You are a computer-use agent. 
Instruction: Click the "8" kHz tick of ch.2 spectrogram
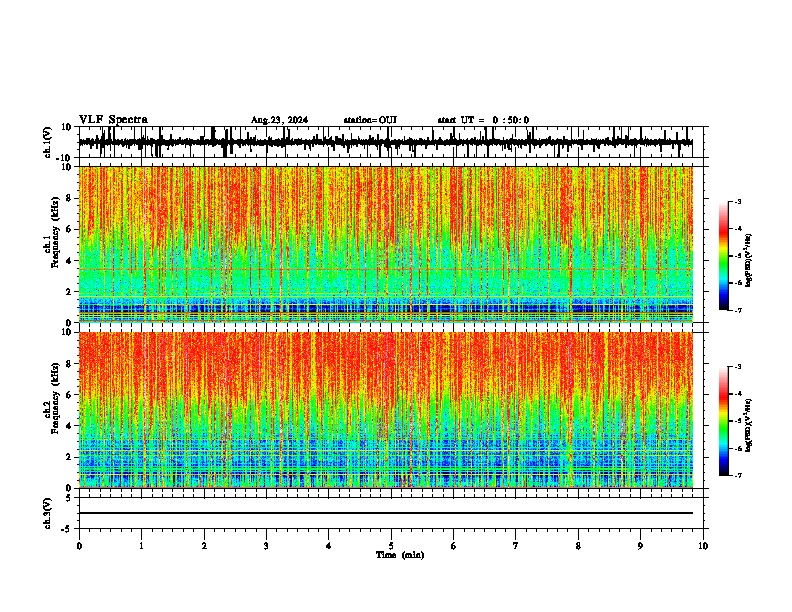click(x=69, y=364)
